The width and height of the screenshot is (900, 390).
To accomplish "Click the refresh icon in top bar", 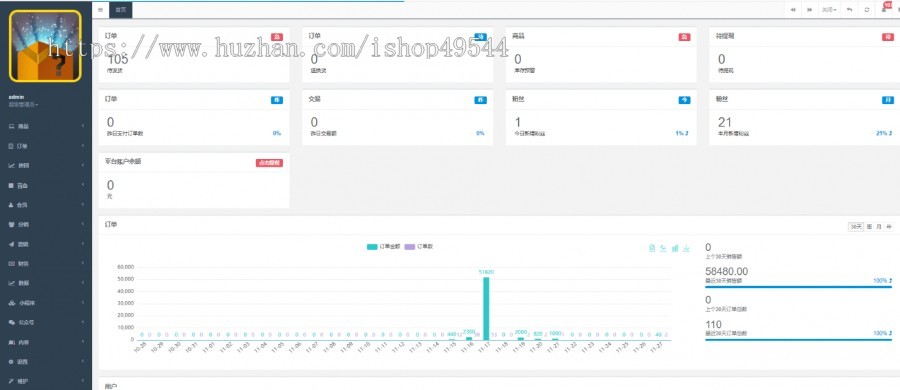I will (x=867, y=10).
